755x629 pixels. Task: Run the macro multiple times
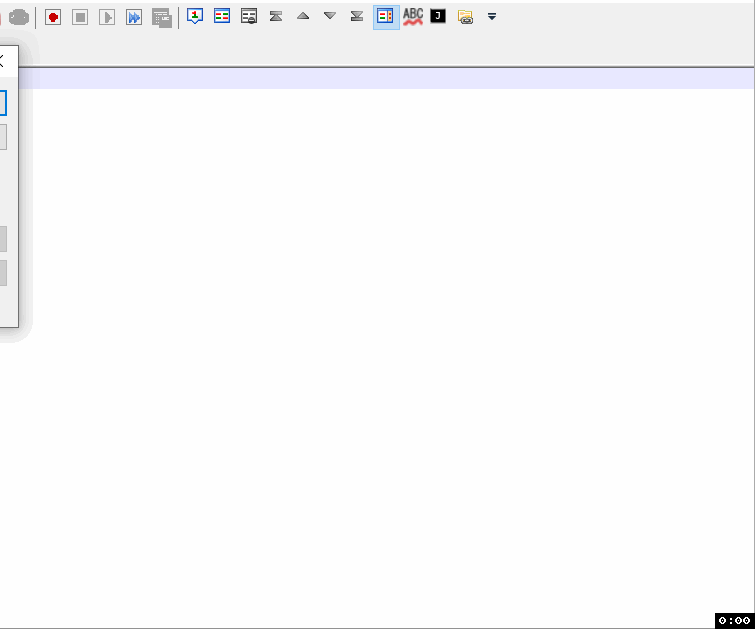(134, 17)
